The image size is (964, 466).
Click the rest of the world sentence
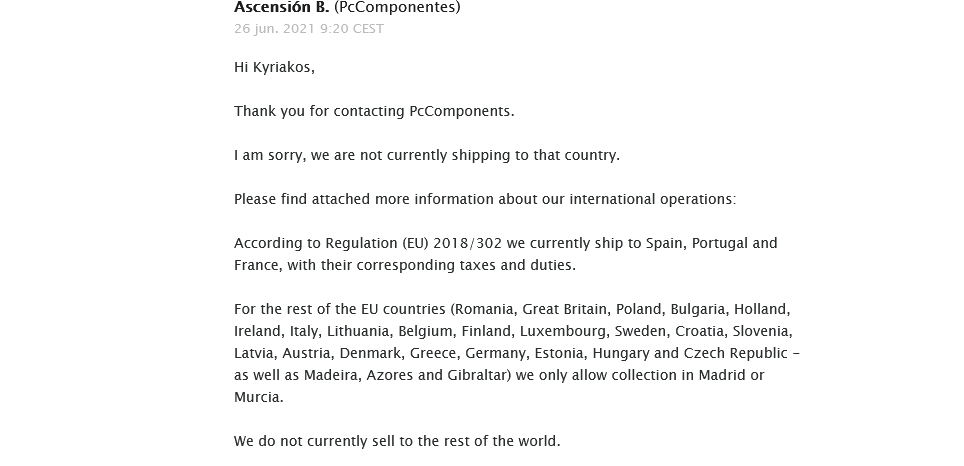397,441
